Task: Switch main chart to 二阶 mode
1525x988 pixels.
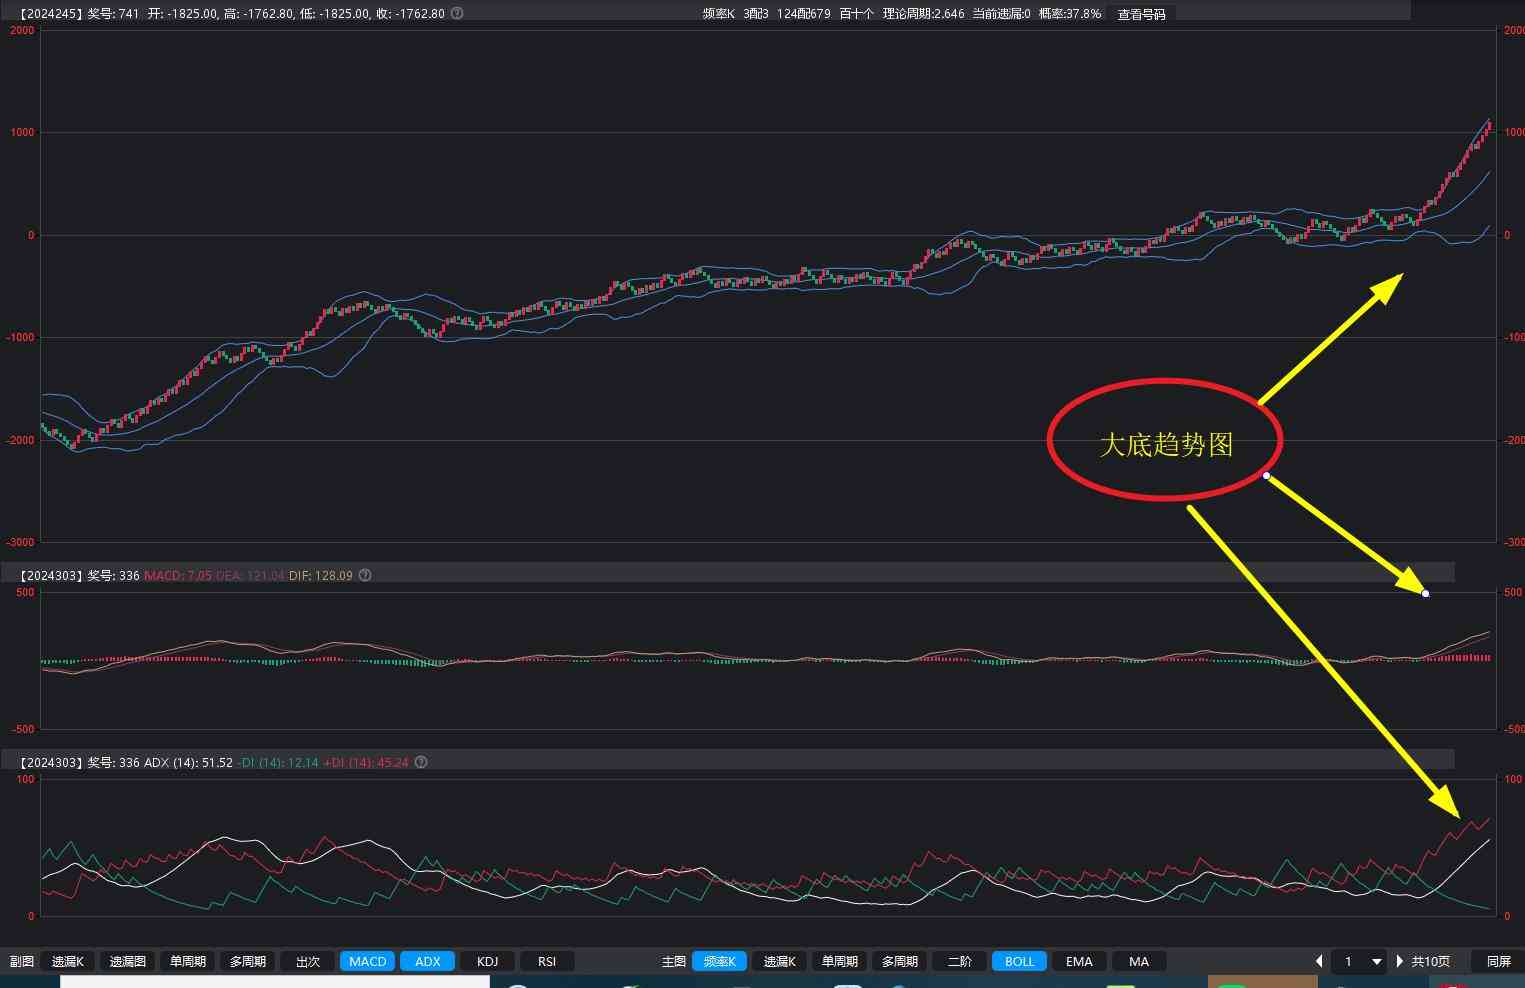Action: pyautogui.click(x=959, y=961)
